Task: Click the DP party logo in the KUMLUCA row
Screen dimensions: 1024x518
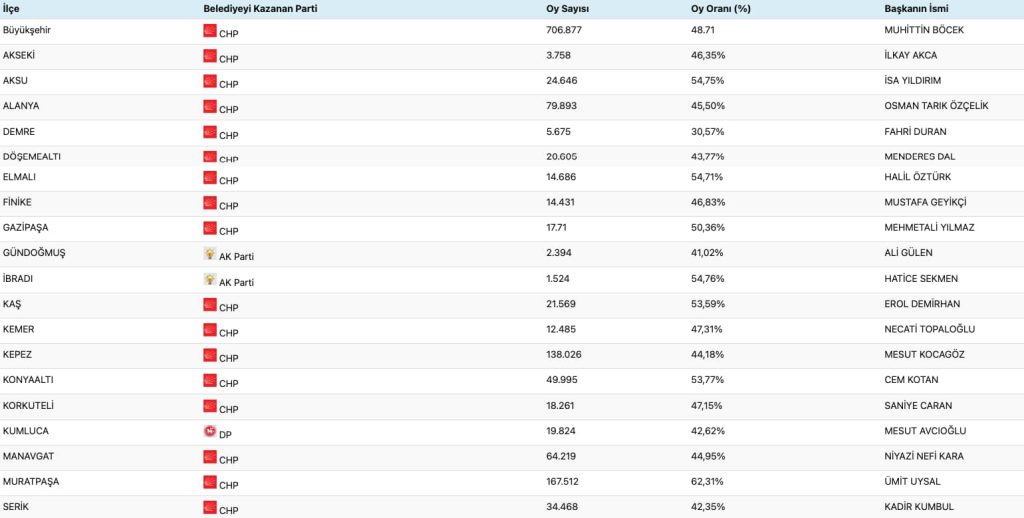Action: (x=210, y=432)
